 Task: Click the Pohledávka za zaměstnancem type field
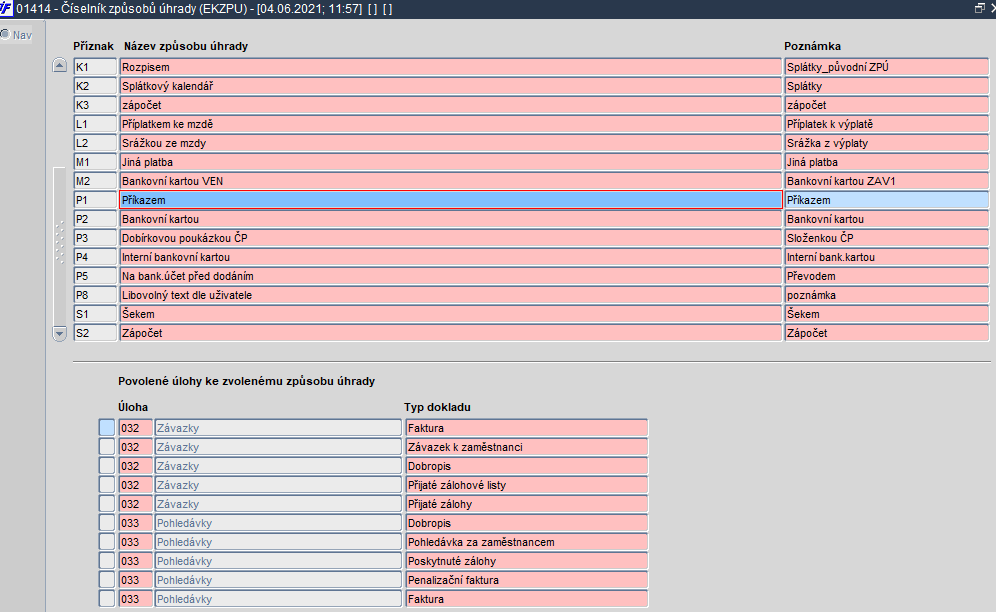tap(527, 542)
